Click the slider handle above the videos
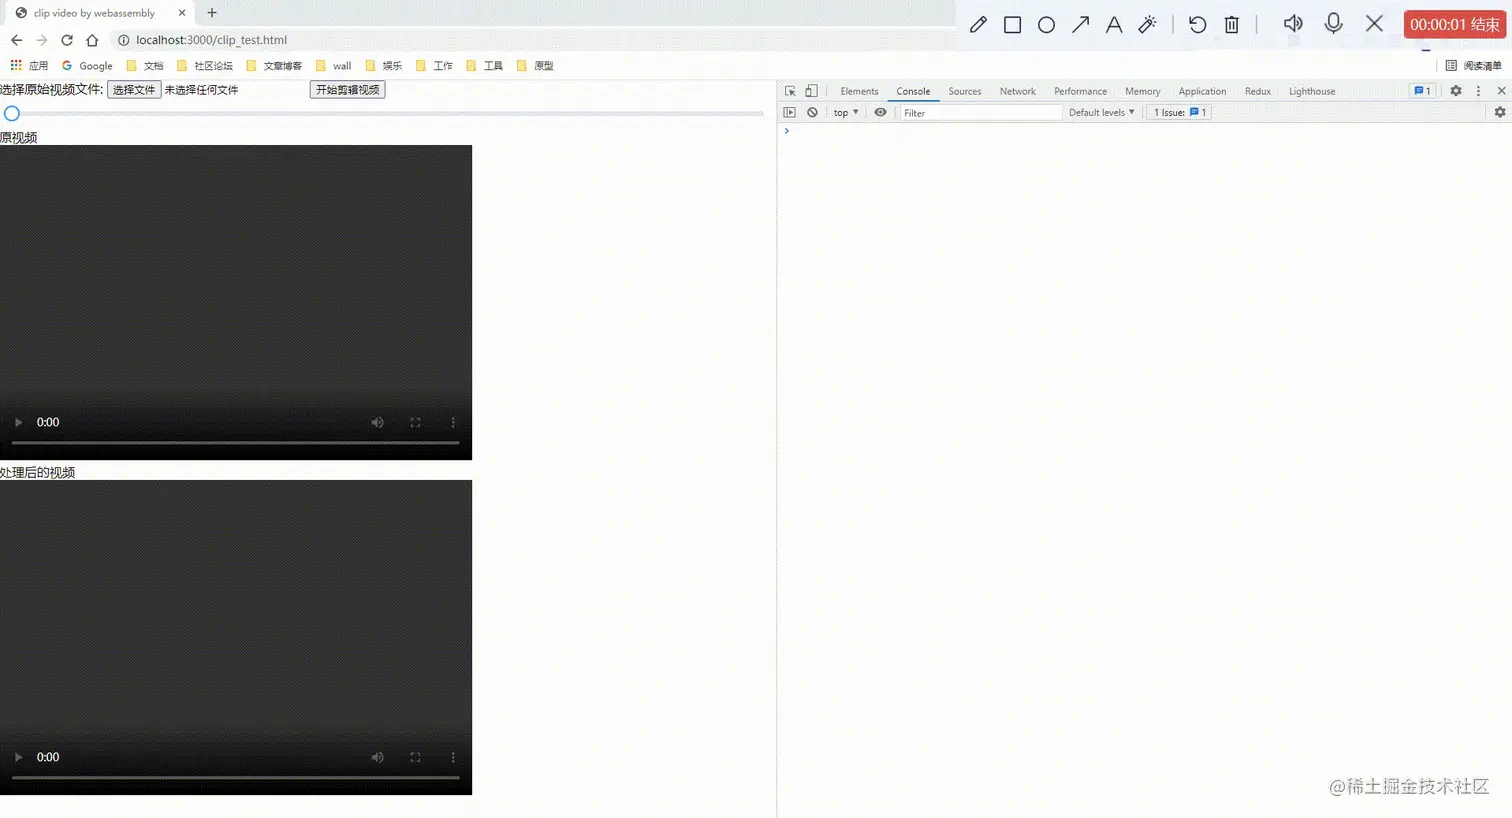1512x818 pixels. pos(11,113)
